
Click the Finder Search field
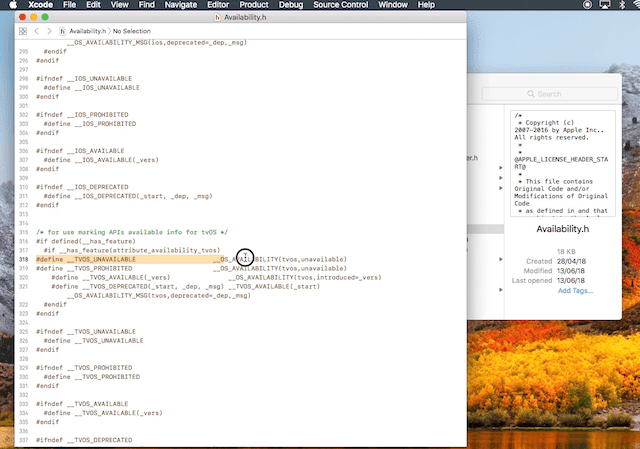(x=558, y=94)
